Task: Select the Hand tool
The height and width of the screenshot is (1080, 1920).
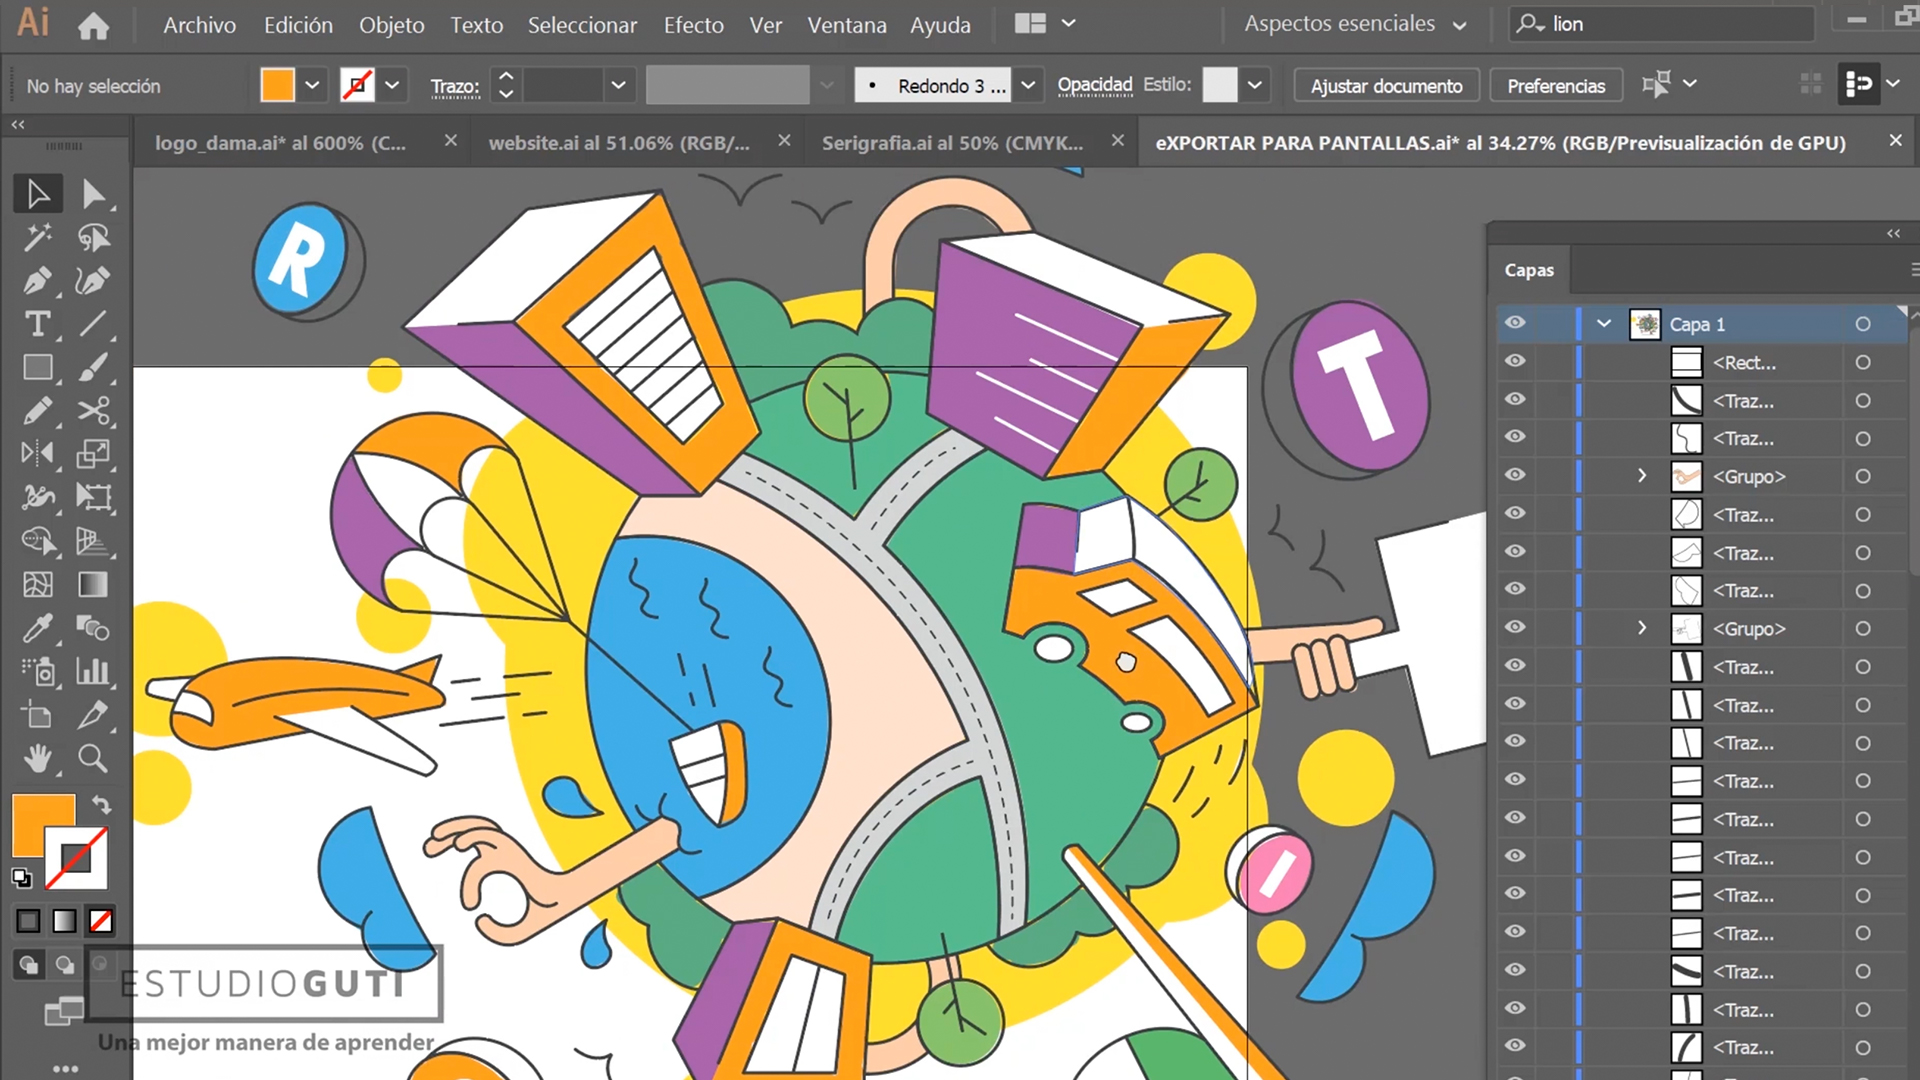Action: click(x=38, y=759)
